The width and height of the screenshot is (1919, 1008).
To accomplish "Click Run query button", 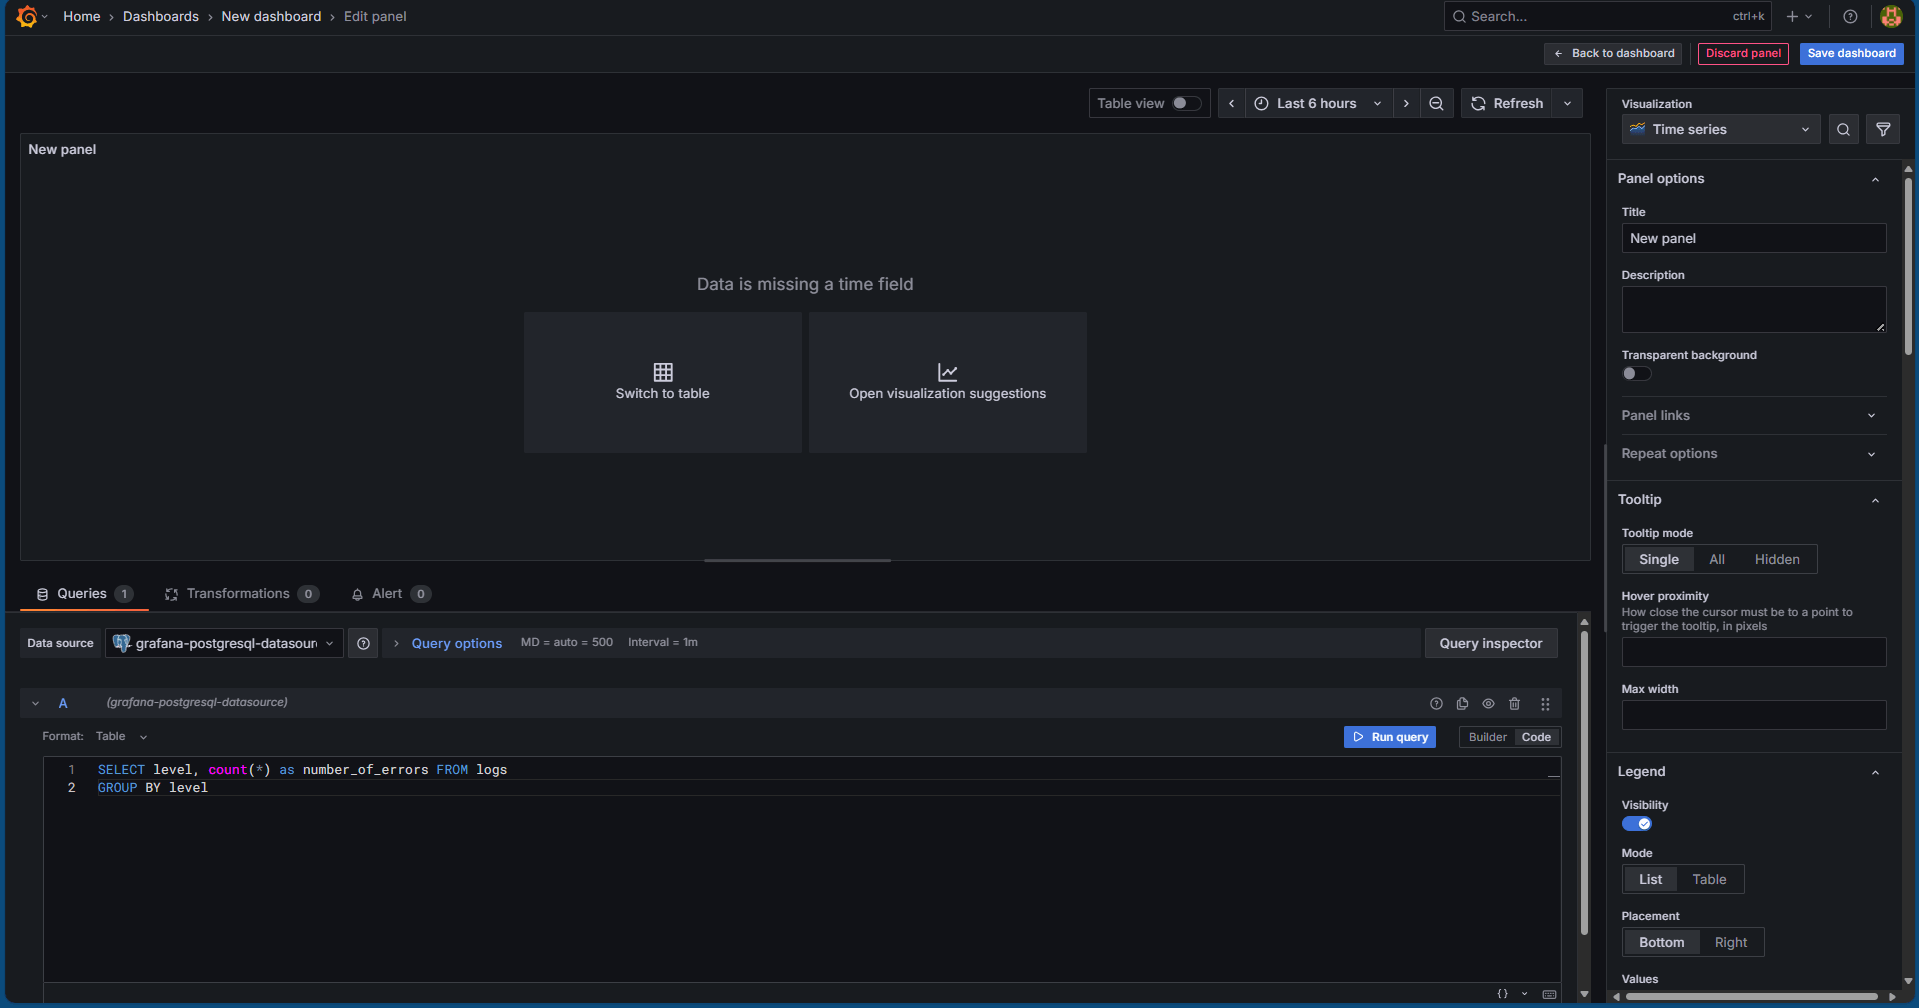I will tap(1389, 737).
